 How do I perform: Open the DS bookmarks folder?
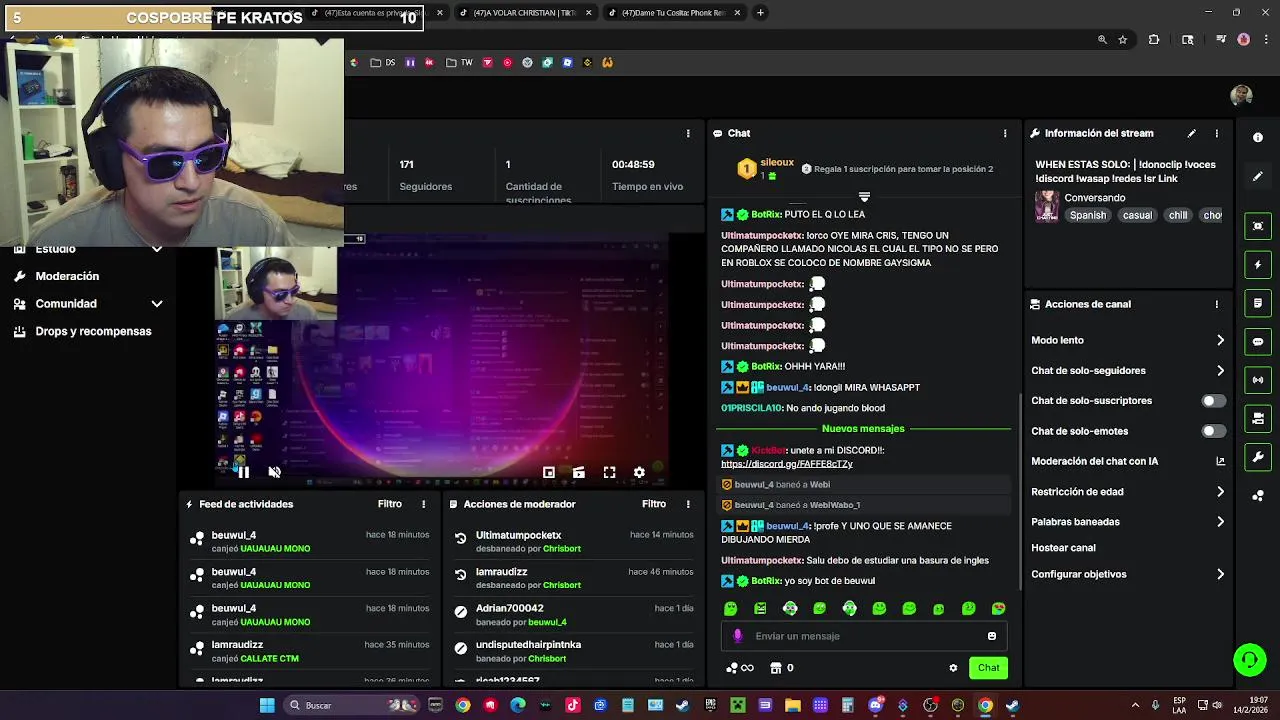[382, 62]
